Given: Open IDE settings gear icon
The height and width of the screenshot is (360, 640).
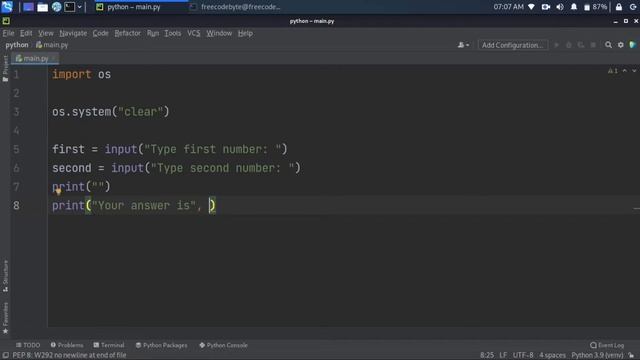Looking at the screenshot, I should 620,45.
